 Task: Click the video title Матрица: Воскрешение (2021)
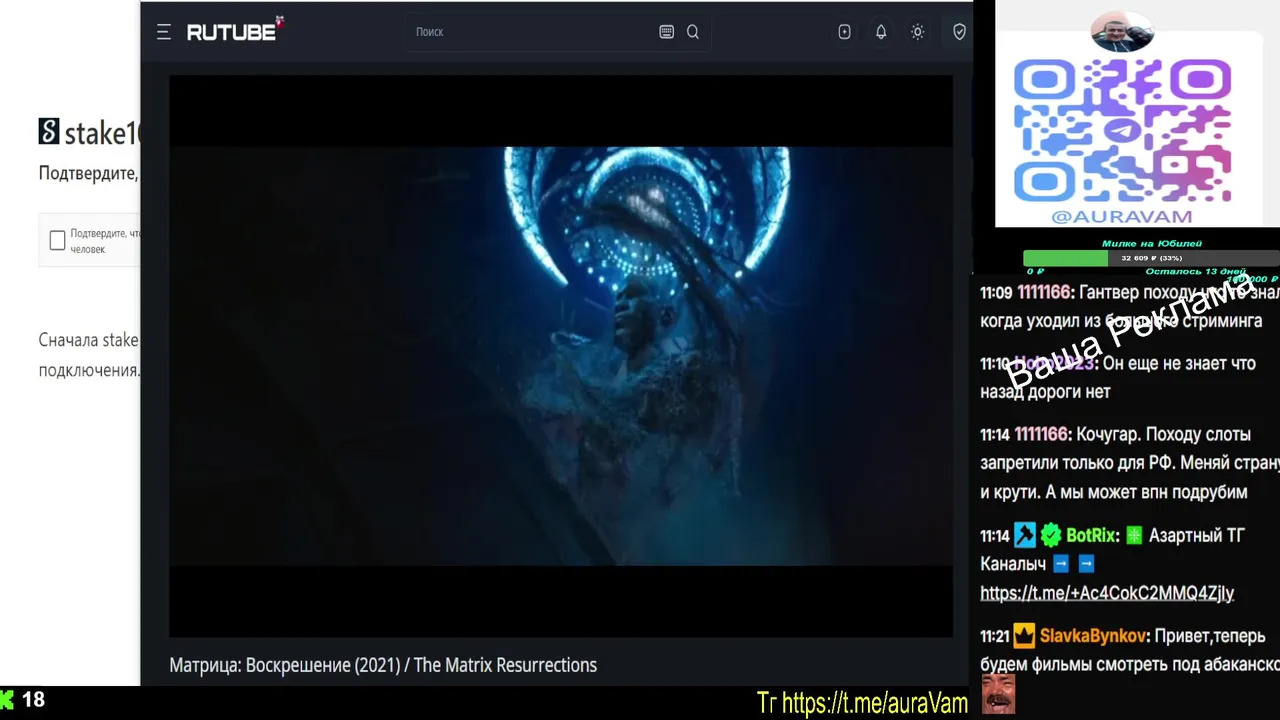click(383, 665)
